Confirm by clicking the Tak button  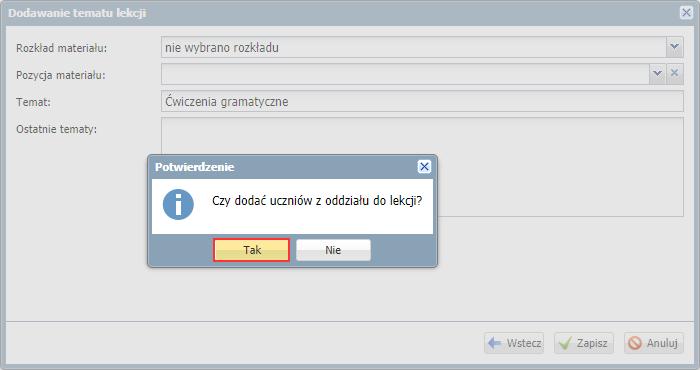tap(252, 250)
